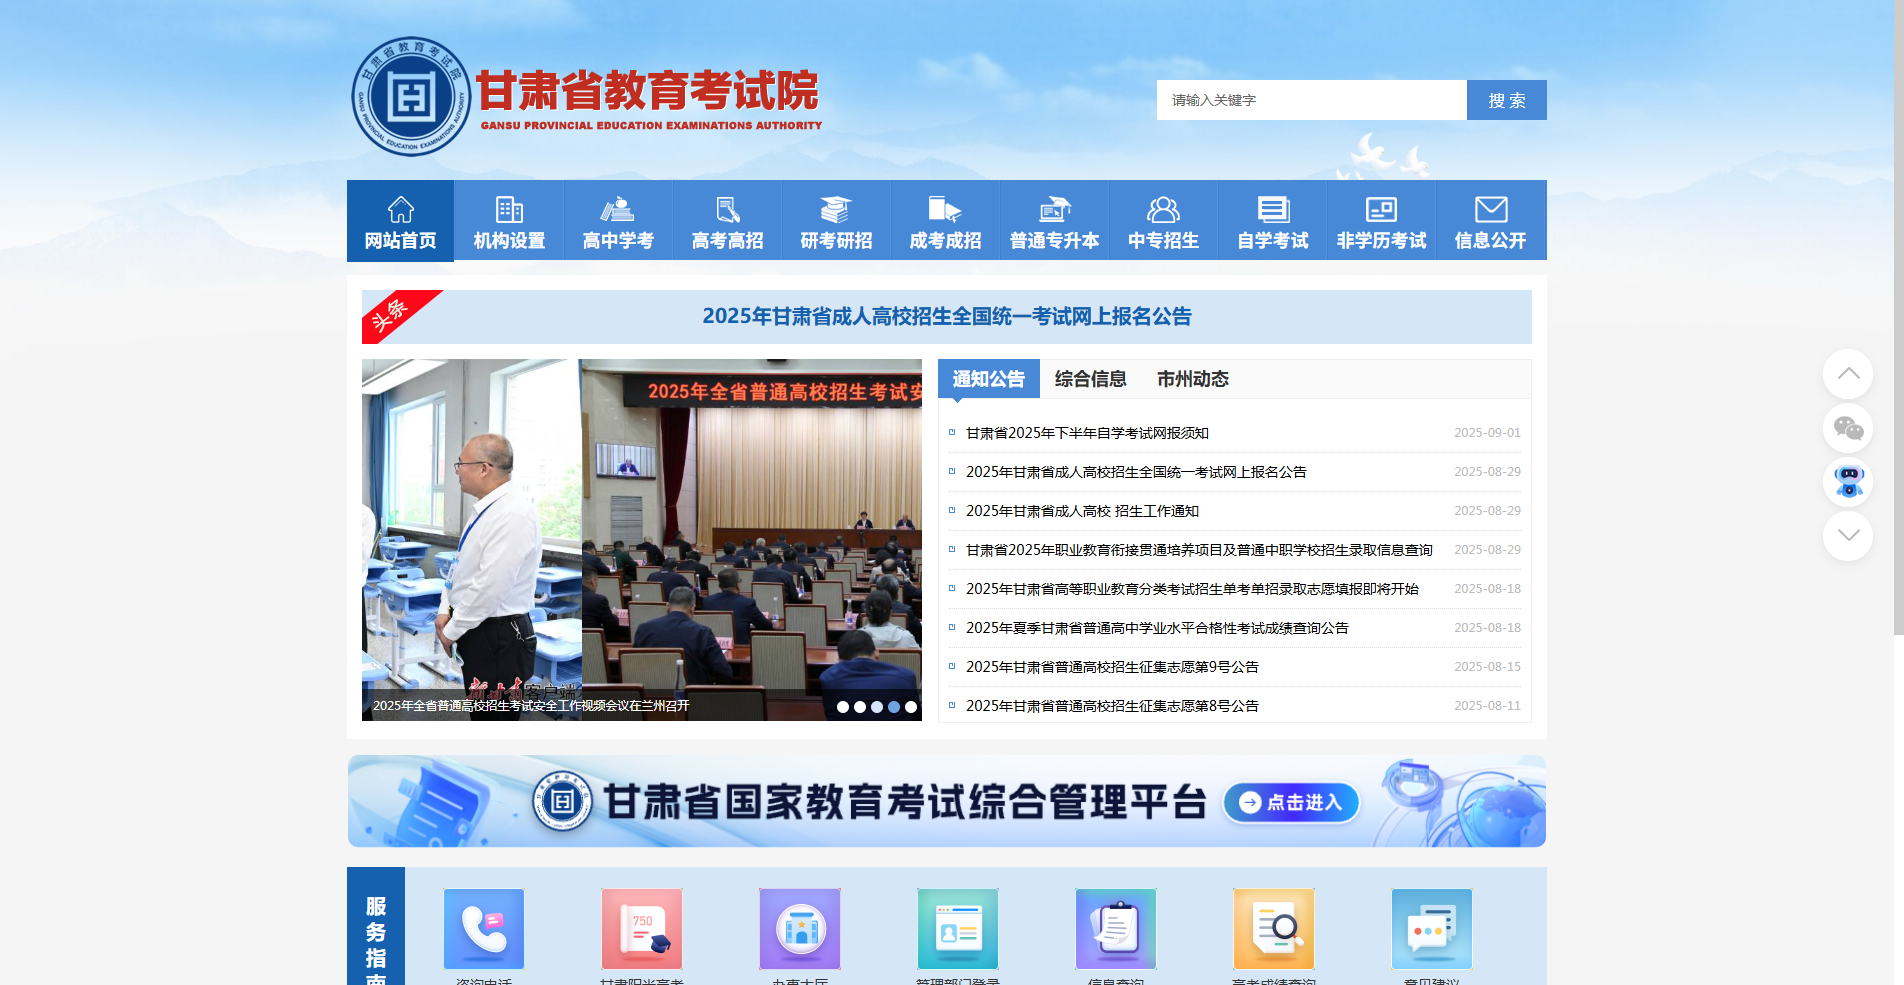This screenshot has width=1904, height=985.
Task: Click the downward chevron in sidebar
Action: pyautogui.click(x=1849, y=536)
